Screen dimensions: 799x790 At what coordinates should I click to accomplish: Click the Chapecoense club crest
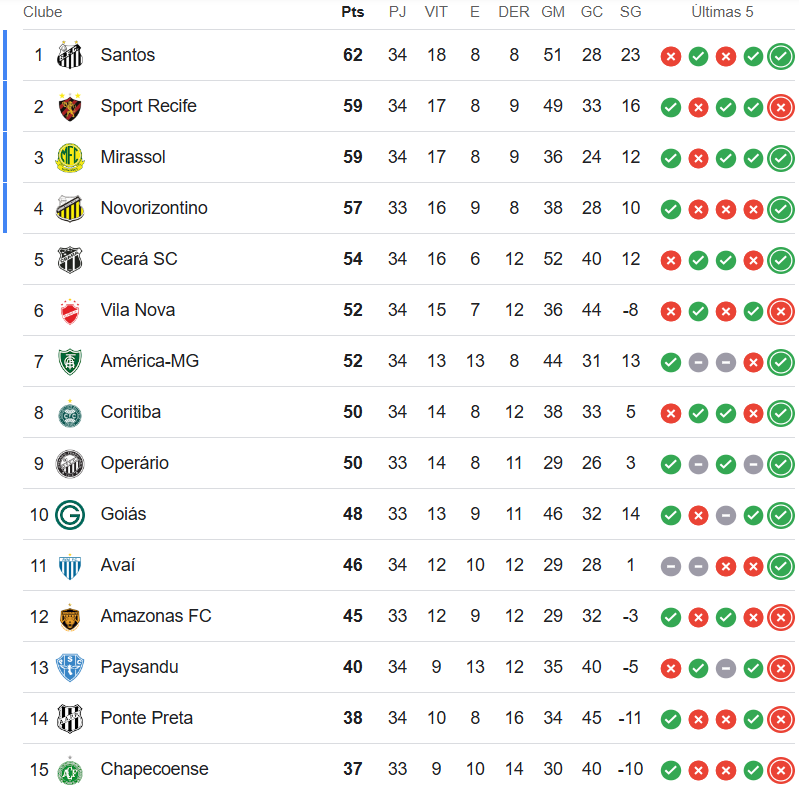[x=69, y=769]
